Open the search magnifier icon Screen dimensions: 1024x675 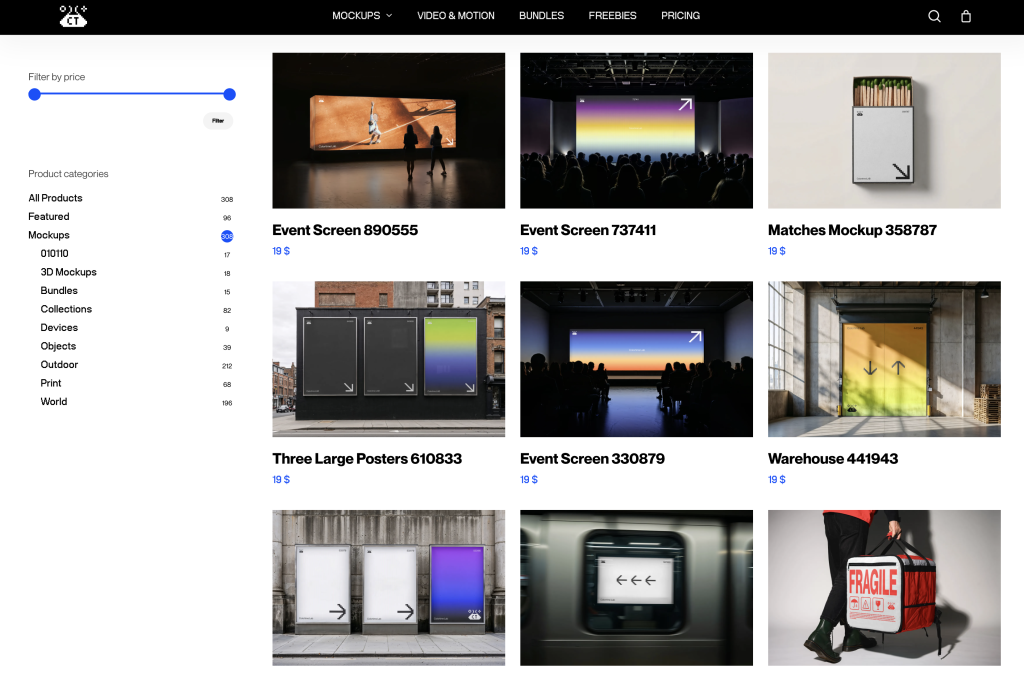934,16
